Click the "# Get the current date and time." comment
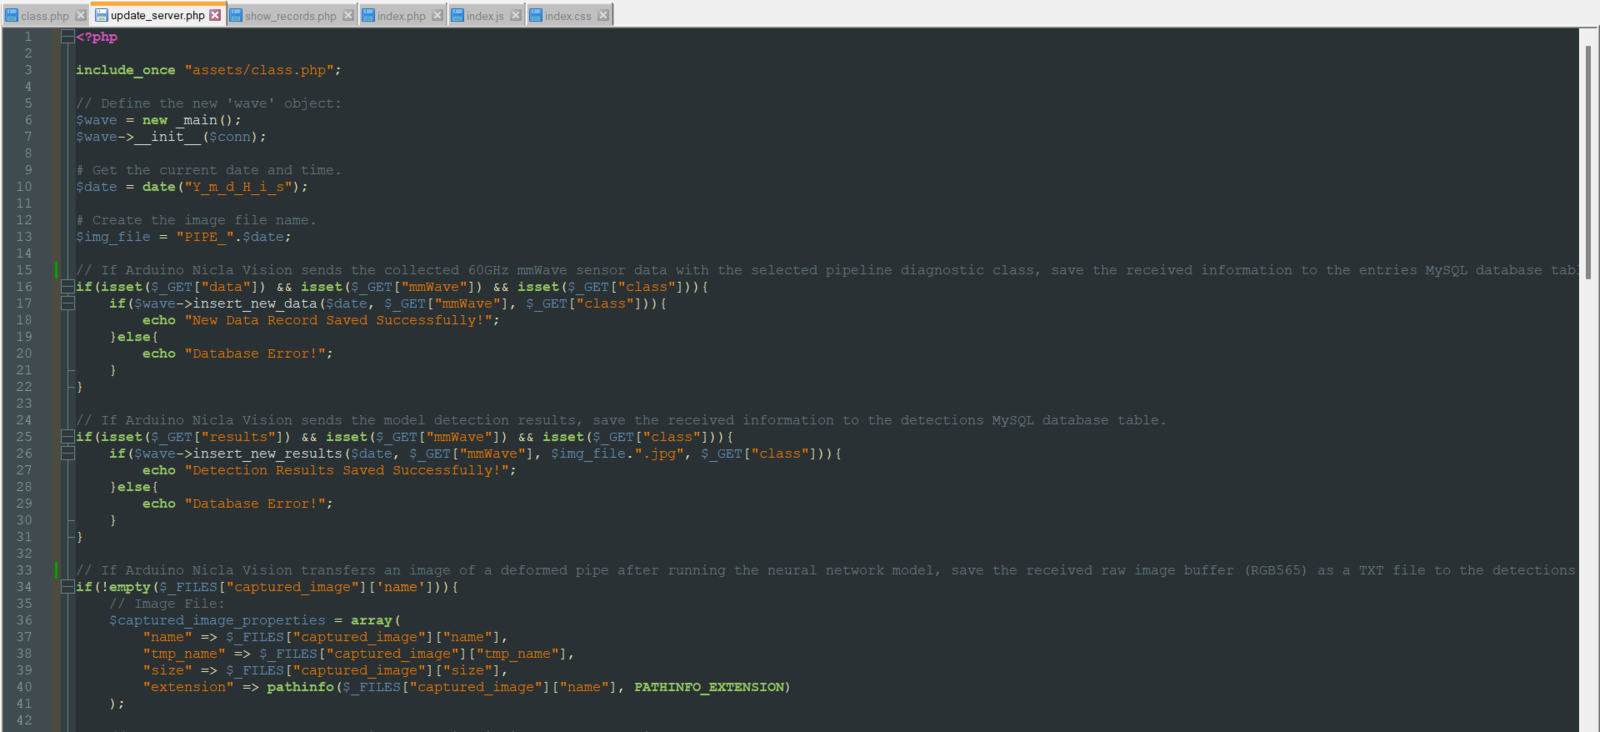This screenshot has width=1600, height=732. coord(209,170)
